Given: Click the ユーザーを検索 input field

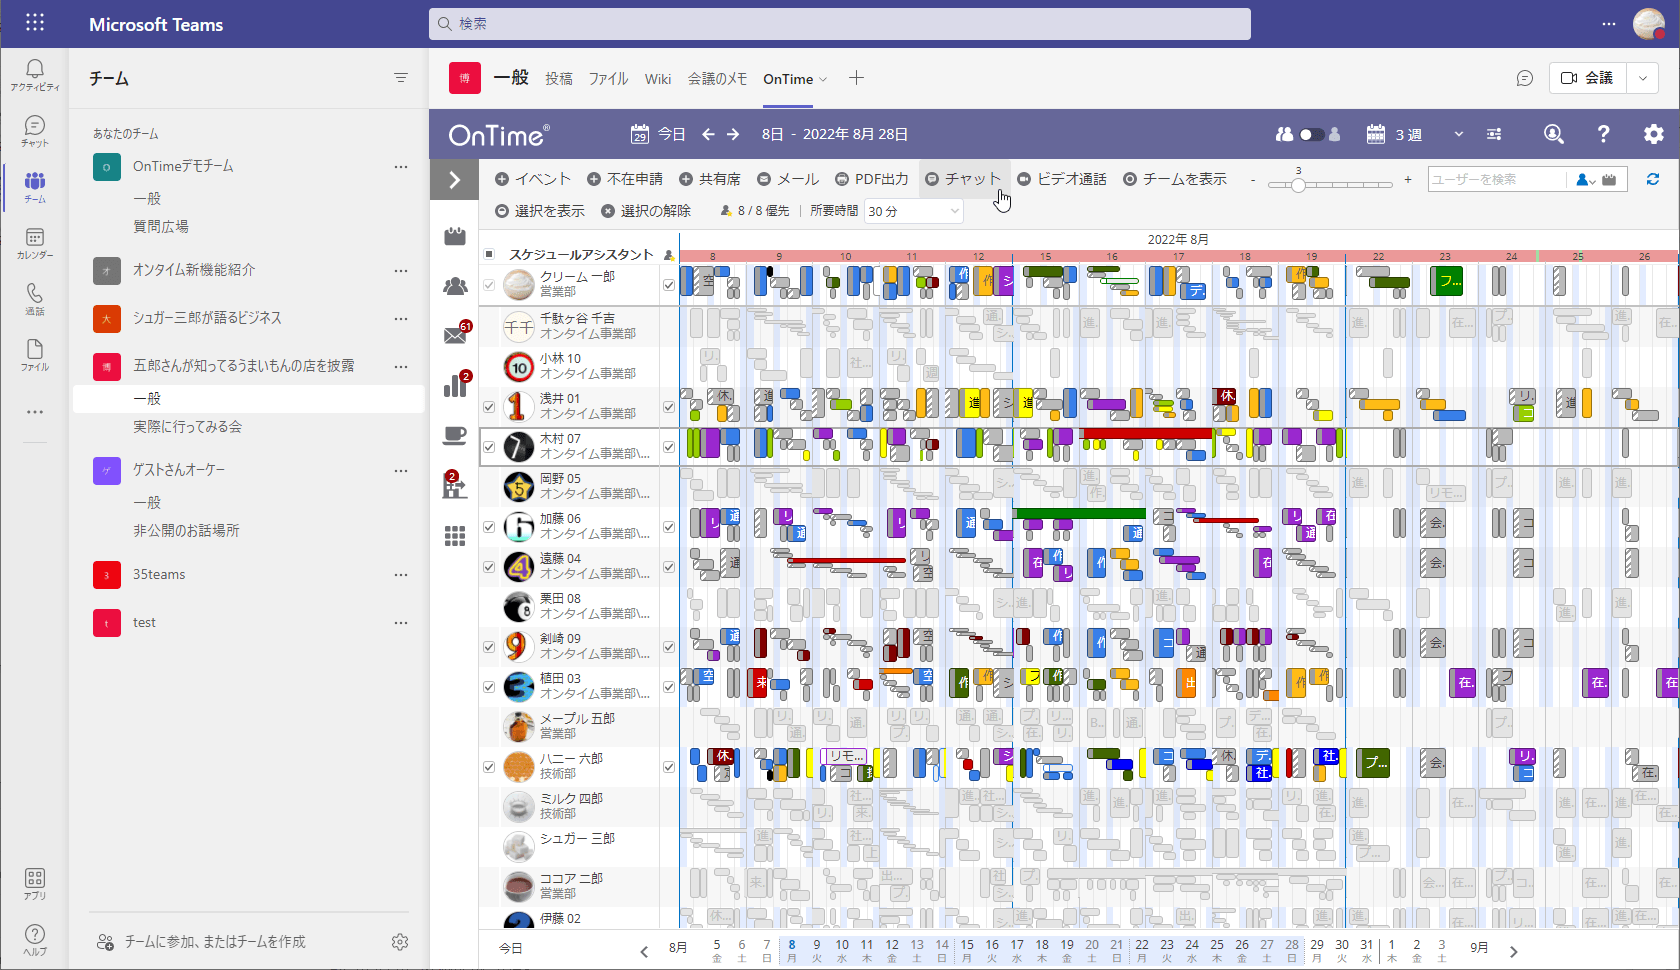Looking at the screenshot, I should (1495, 179).
